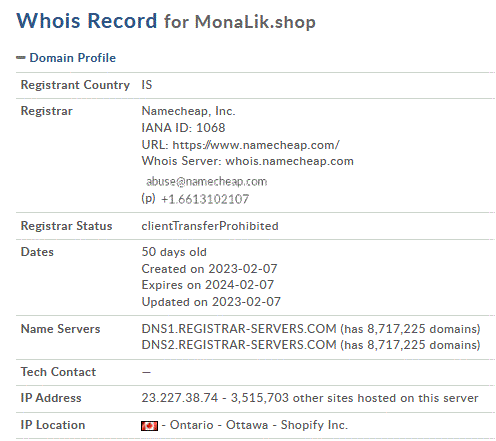Click Namecheap, Inc. registrar name
Screen dimensions: 496x441
(188, 111)
